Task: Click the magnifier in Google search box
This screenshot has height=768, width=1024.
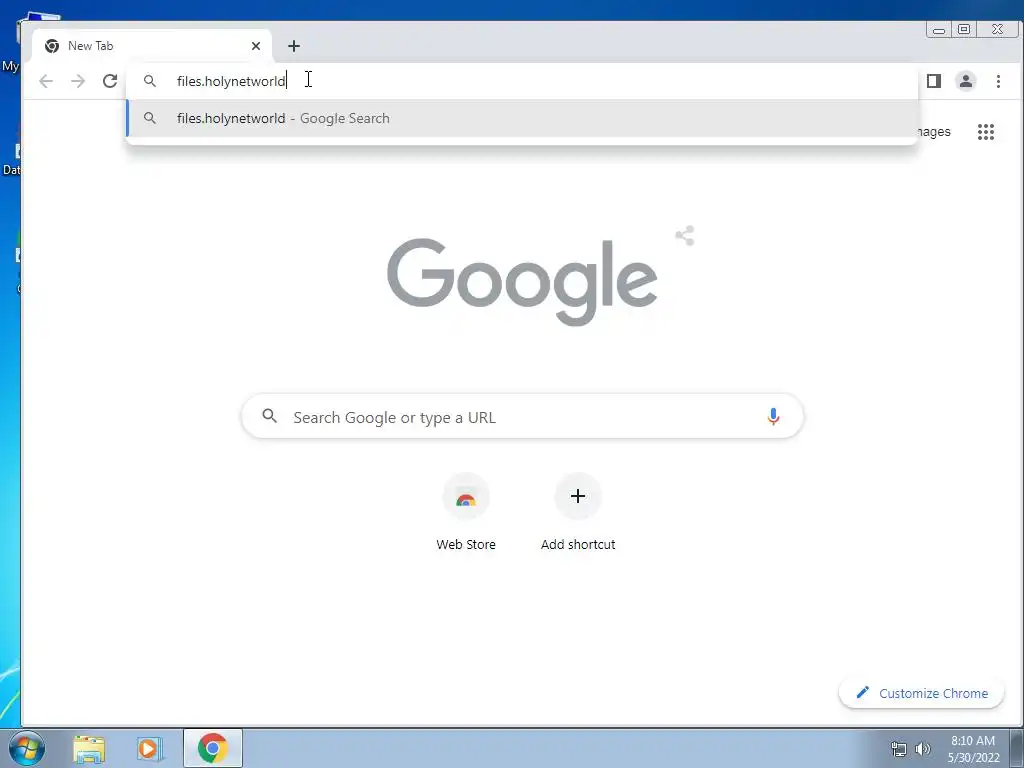Action: click(269, 415)
